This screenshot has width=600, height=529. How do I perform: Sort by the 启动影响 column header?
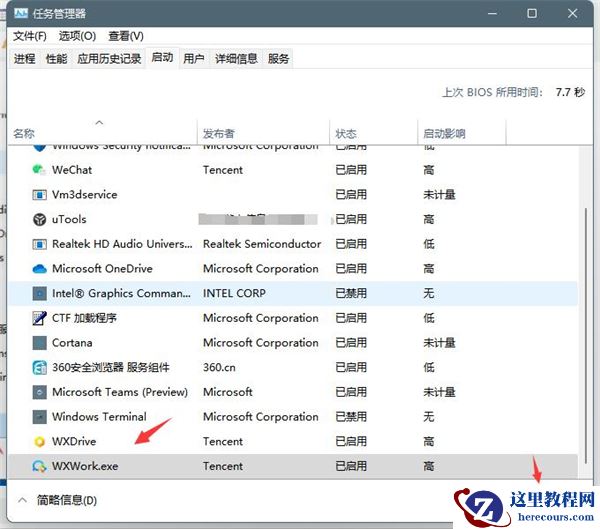coord(462,133)
